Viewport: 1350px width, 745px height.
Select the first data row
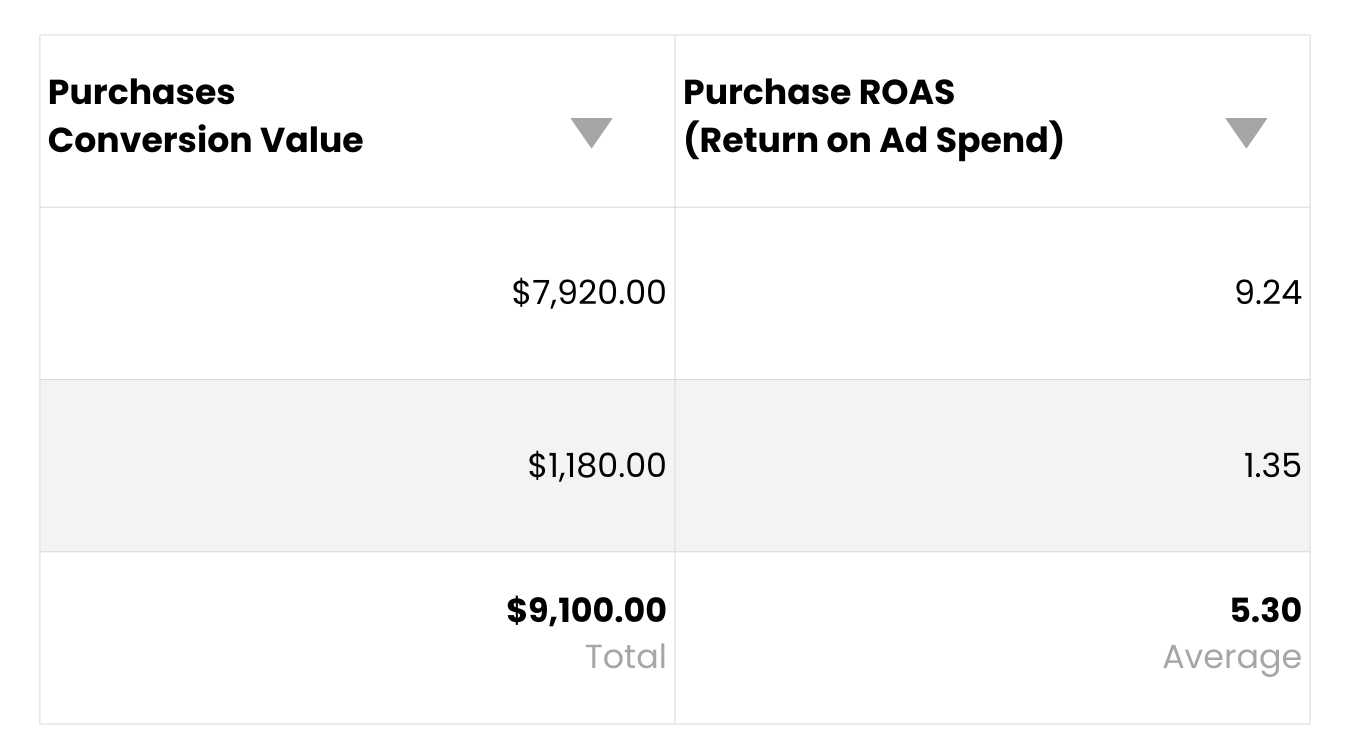click(x=675, y=293)
